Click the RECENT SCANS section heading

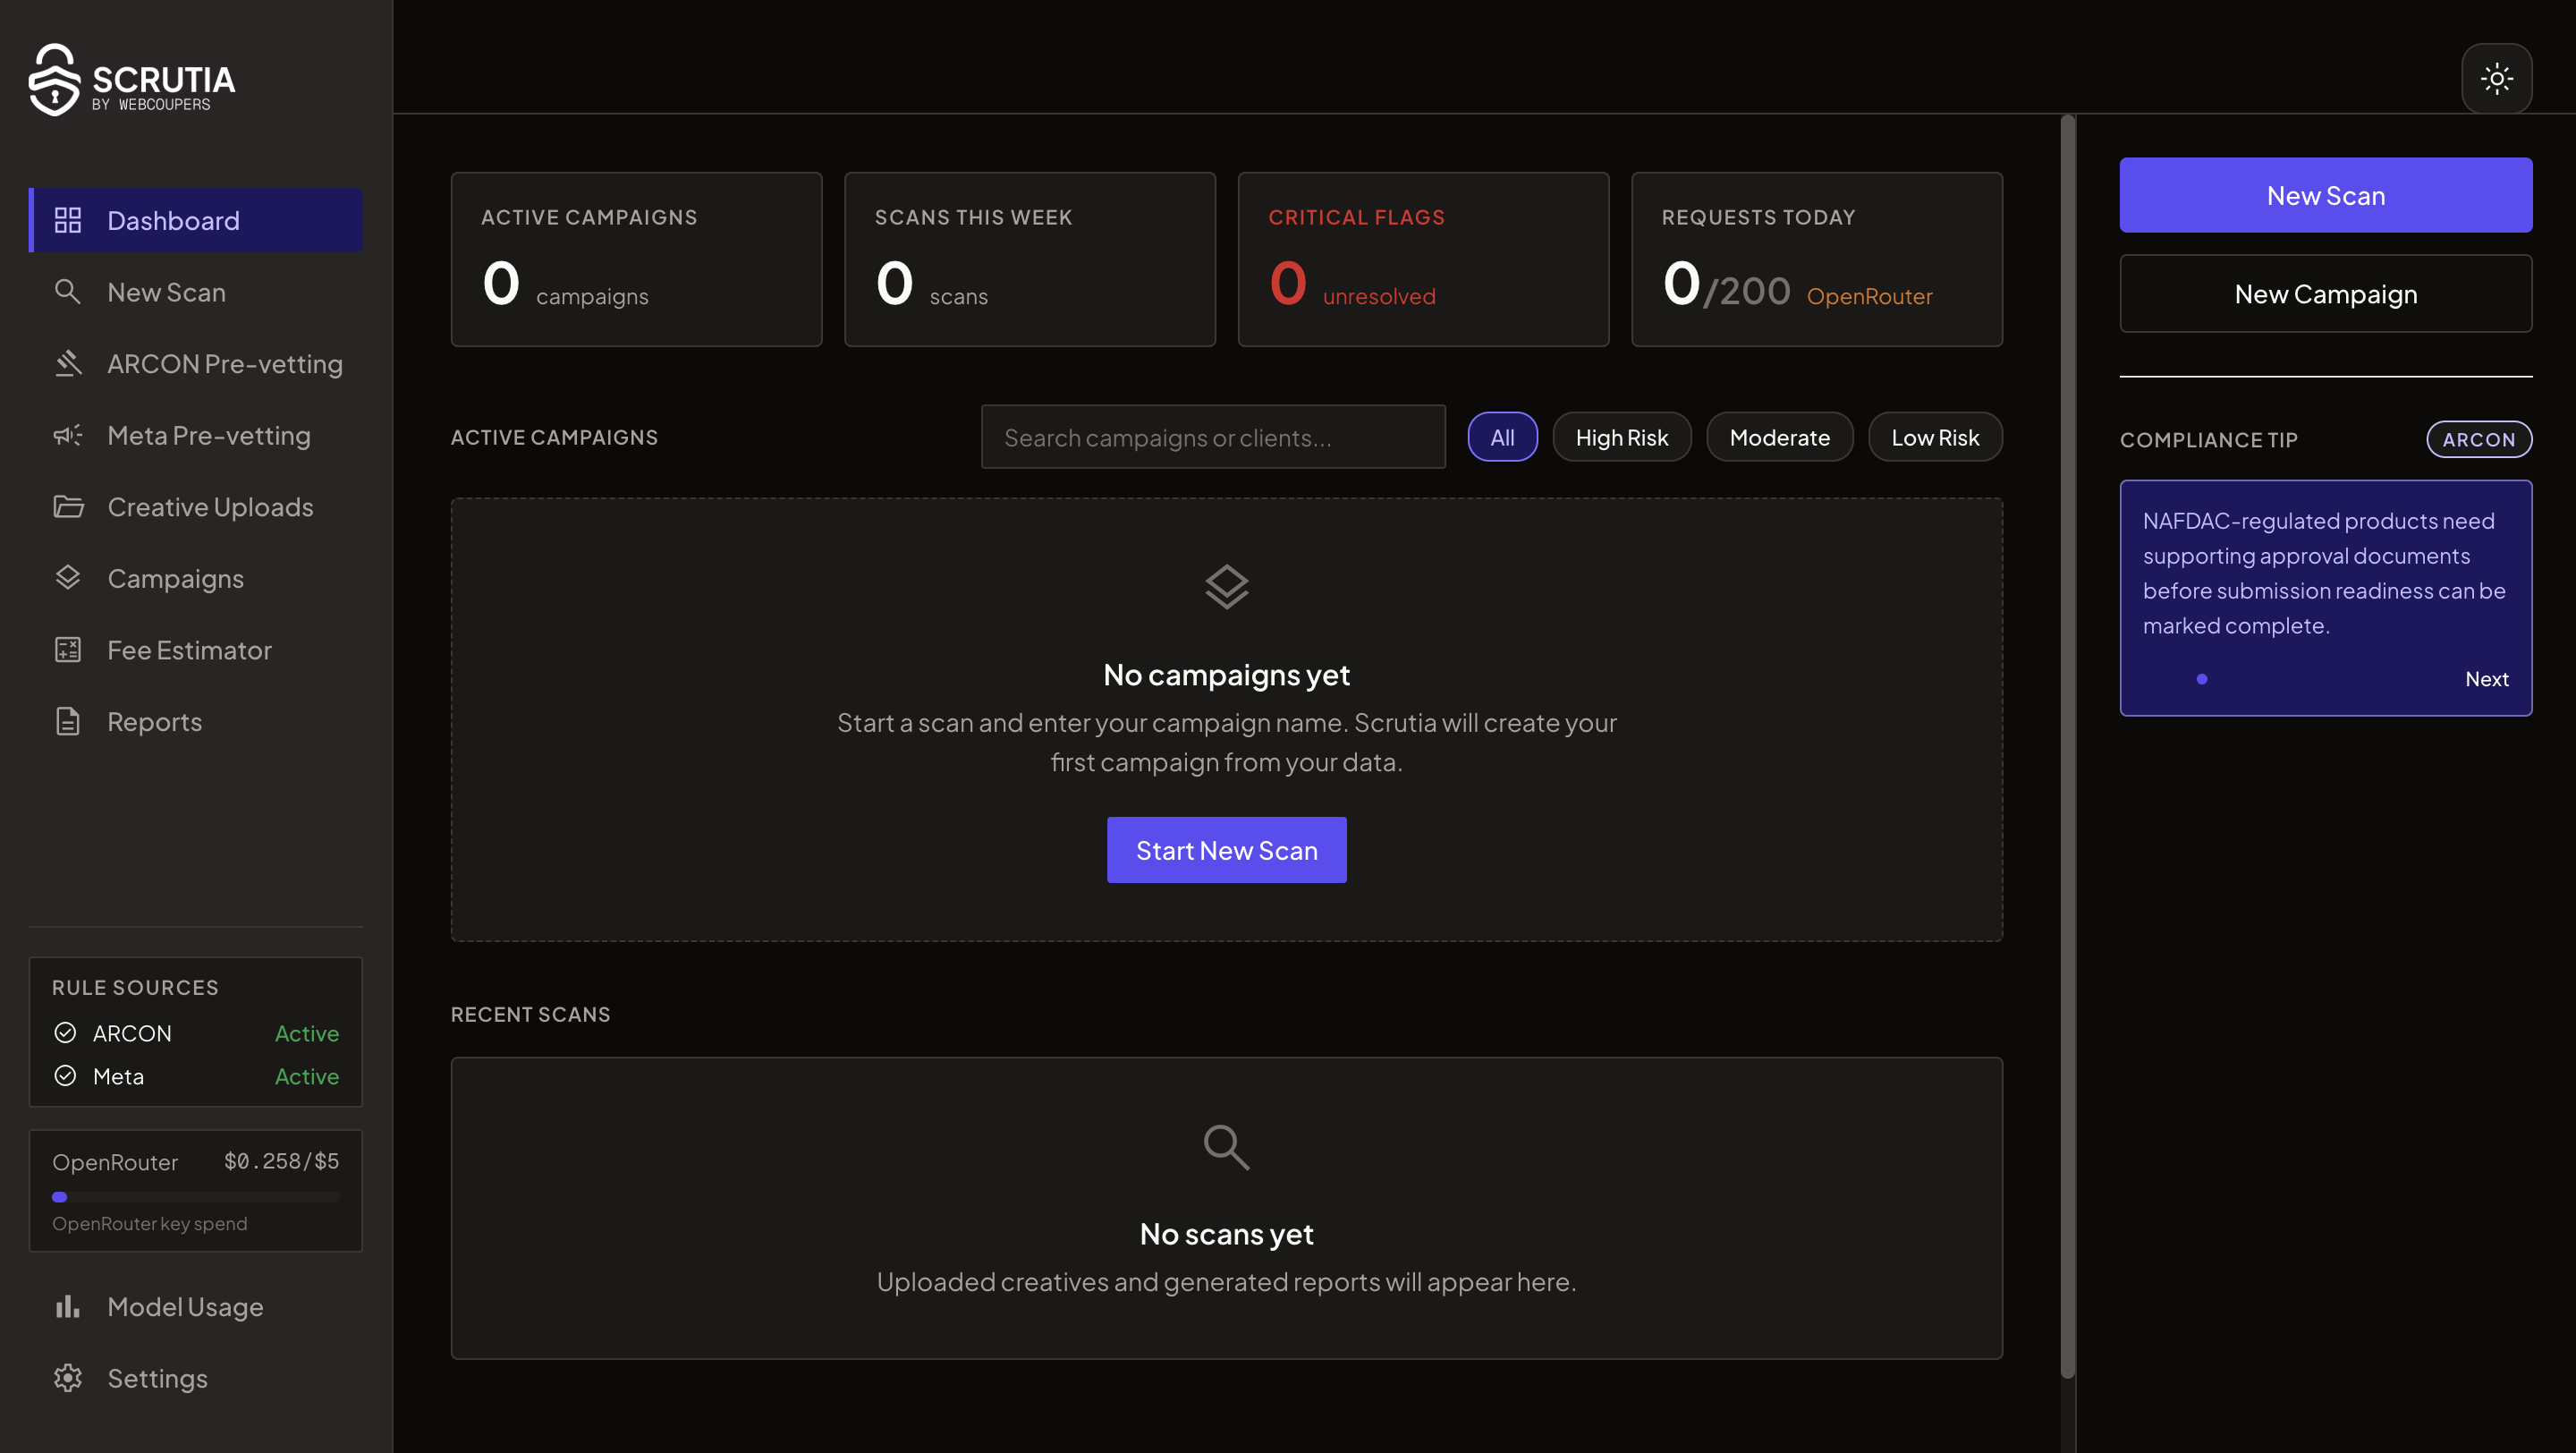(x=530, y=1014)
